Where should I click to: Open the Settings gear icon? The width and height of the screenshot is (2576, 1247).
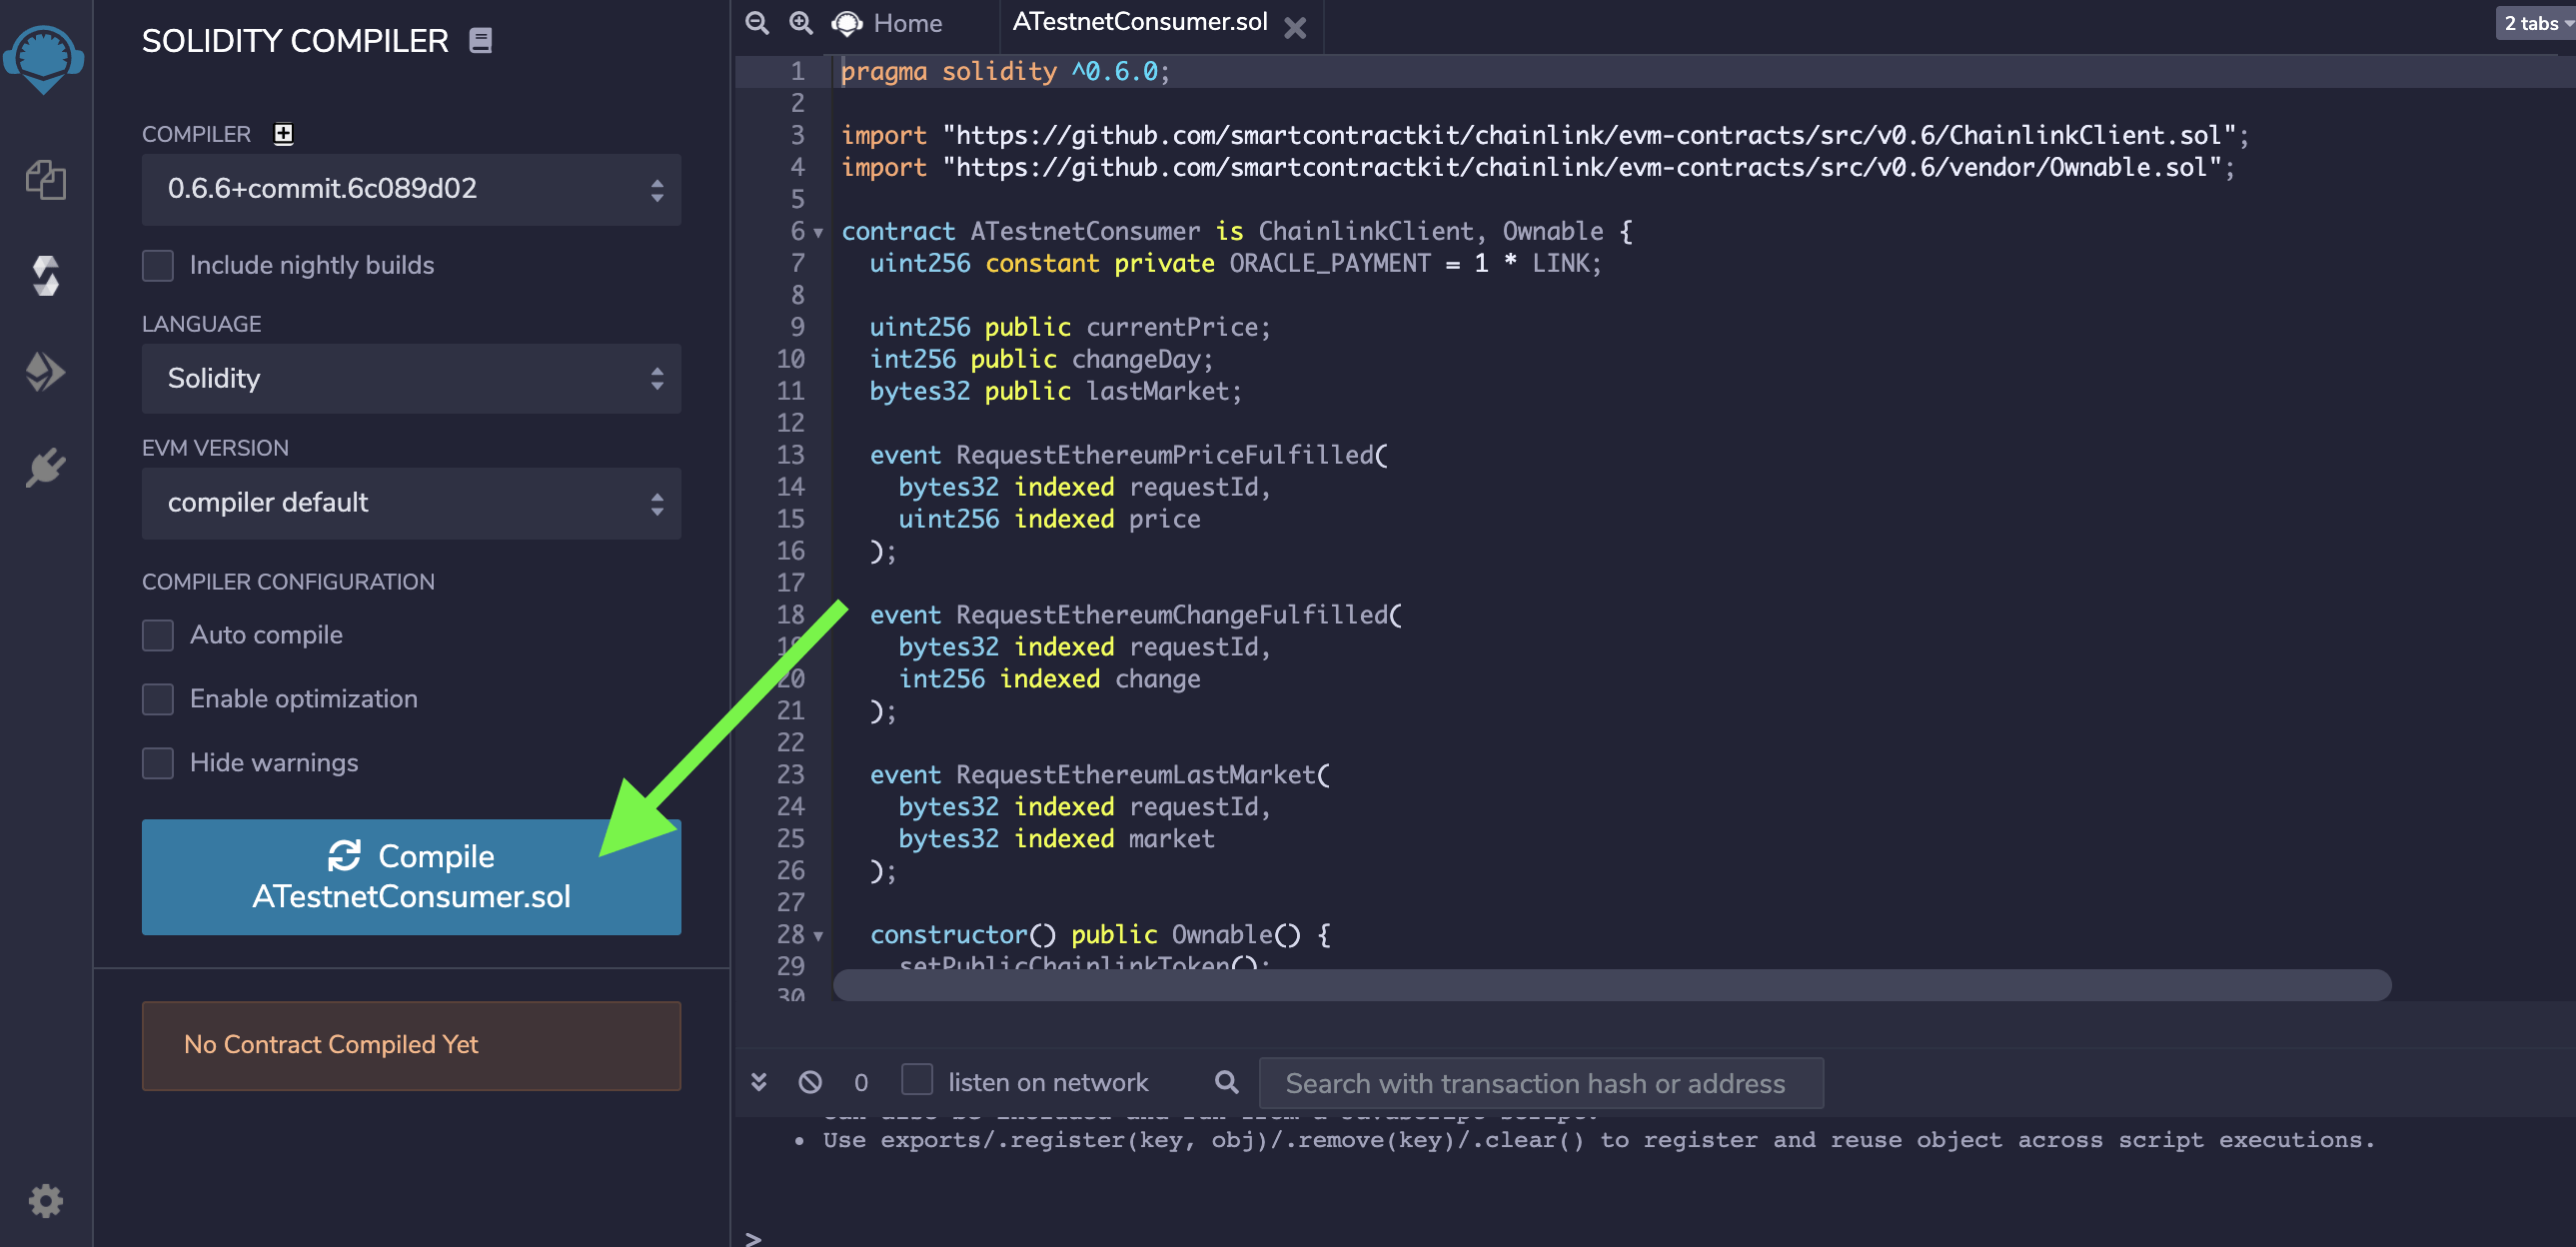(45, 1199)
